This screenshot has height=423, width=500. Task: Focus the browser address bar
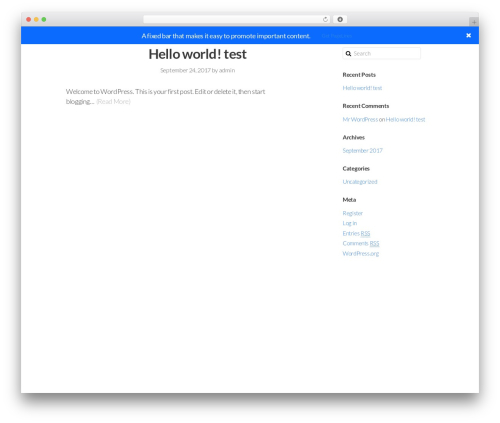pyautogui.click(x=236, y=19)
